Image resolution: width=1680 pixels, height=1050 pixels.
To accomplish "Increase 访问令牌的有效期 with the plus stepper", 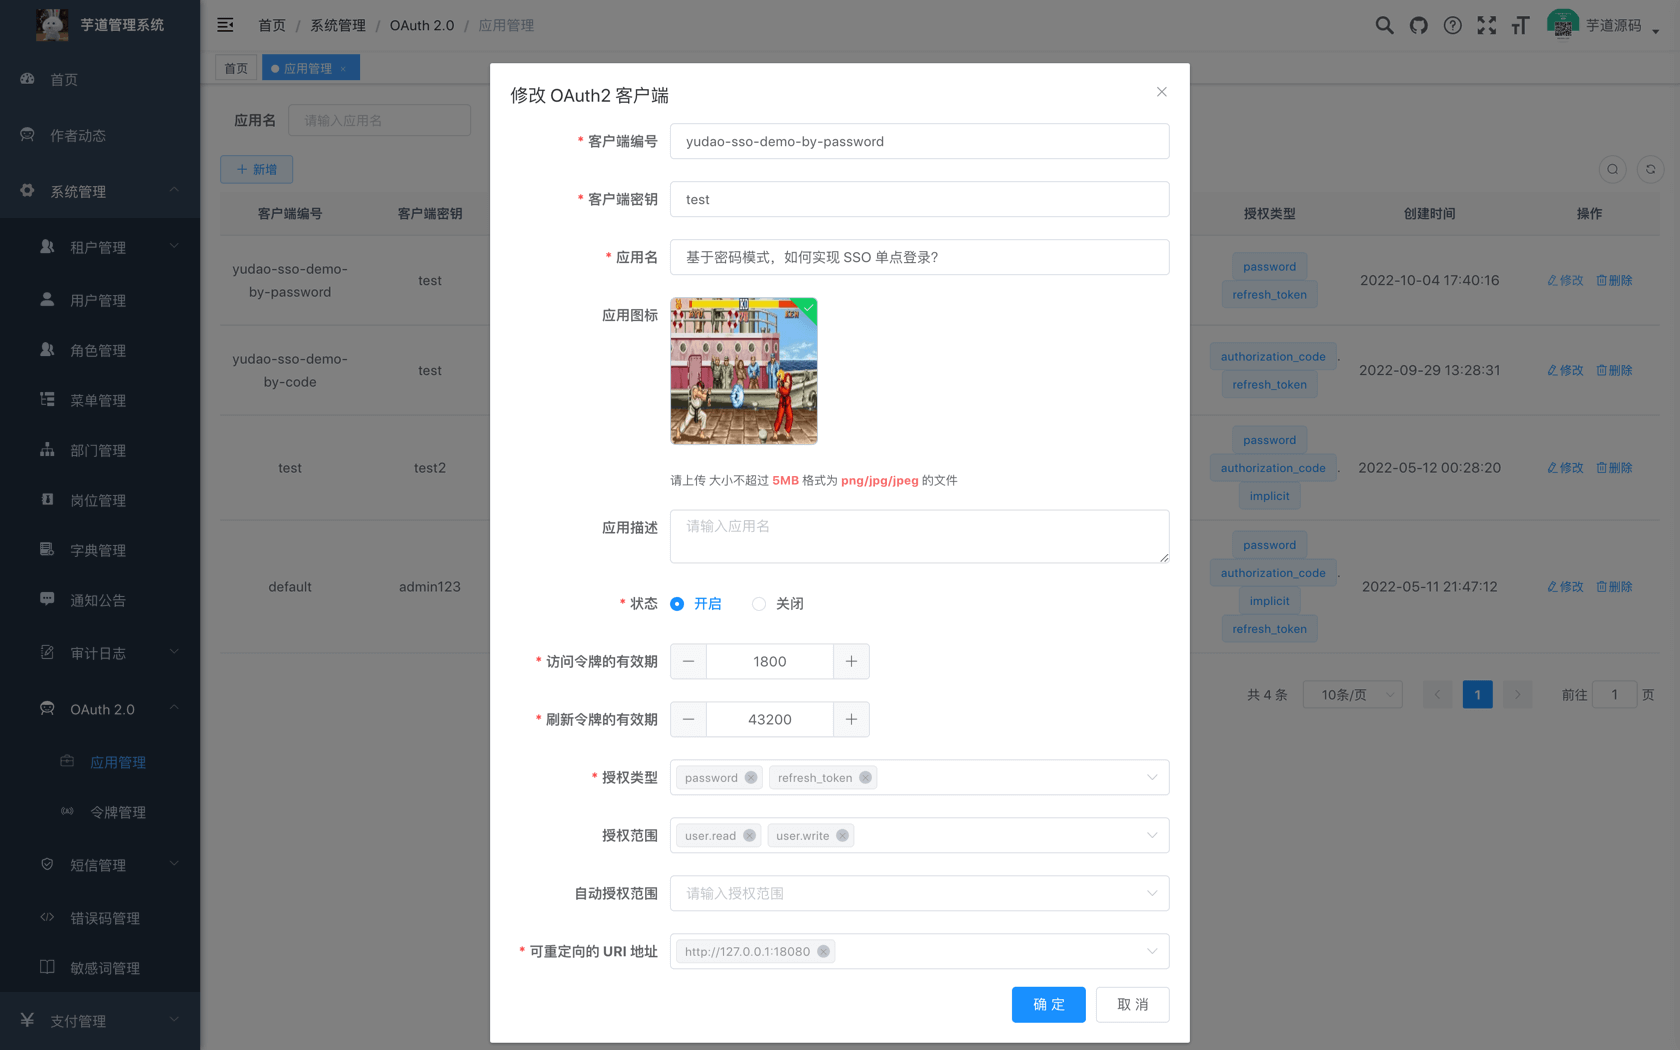I will tap(851, 661).
